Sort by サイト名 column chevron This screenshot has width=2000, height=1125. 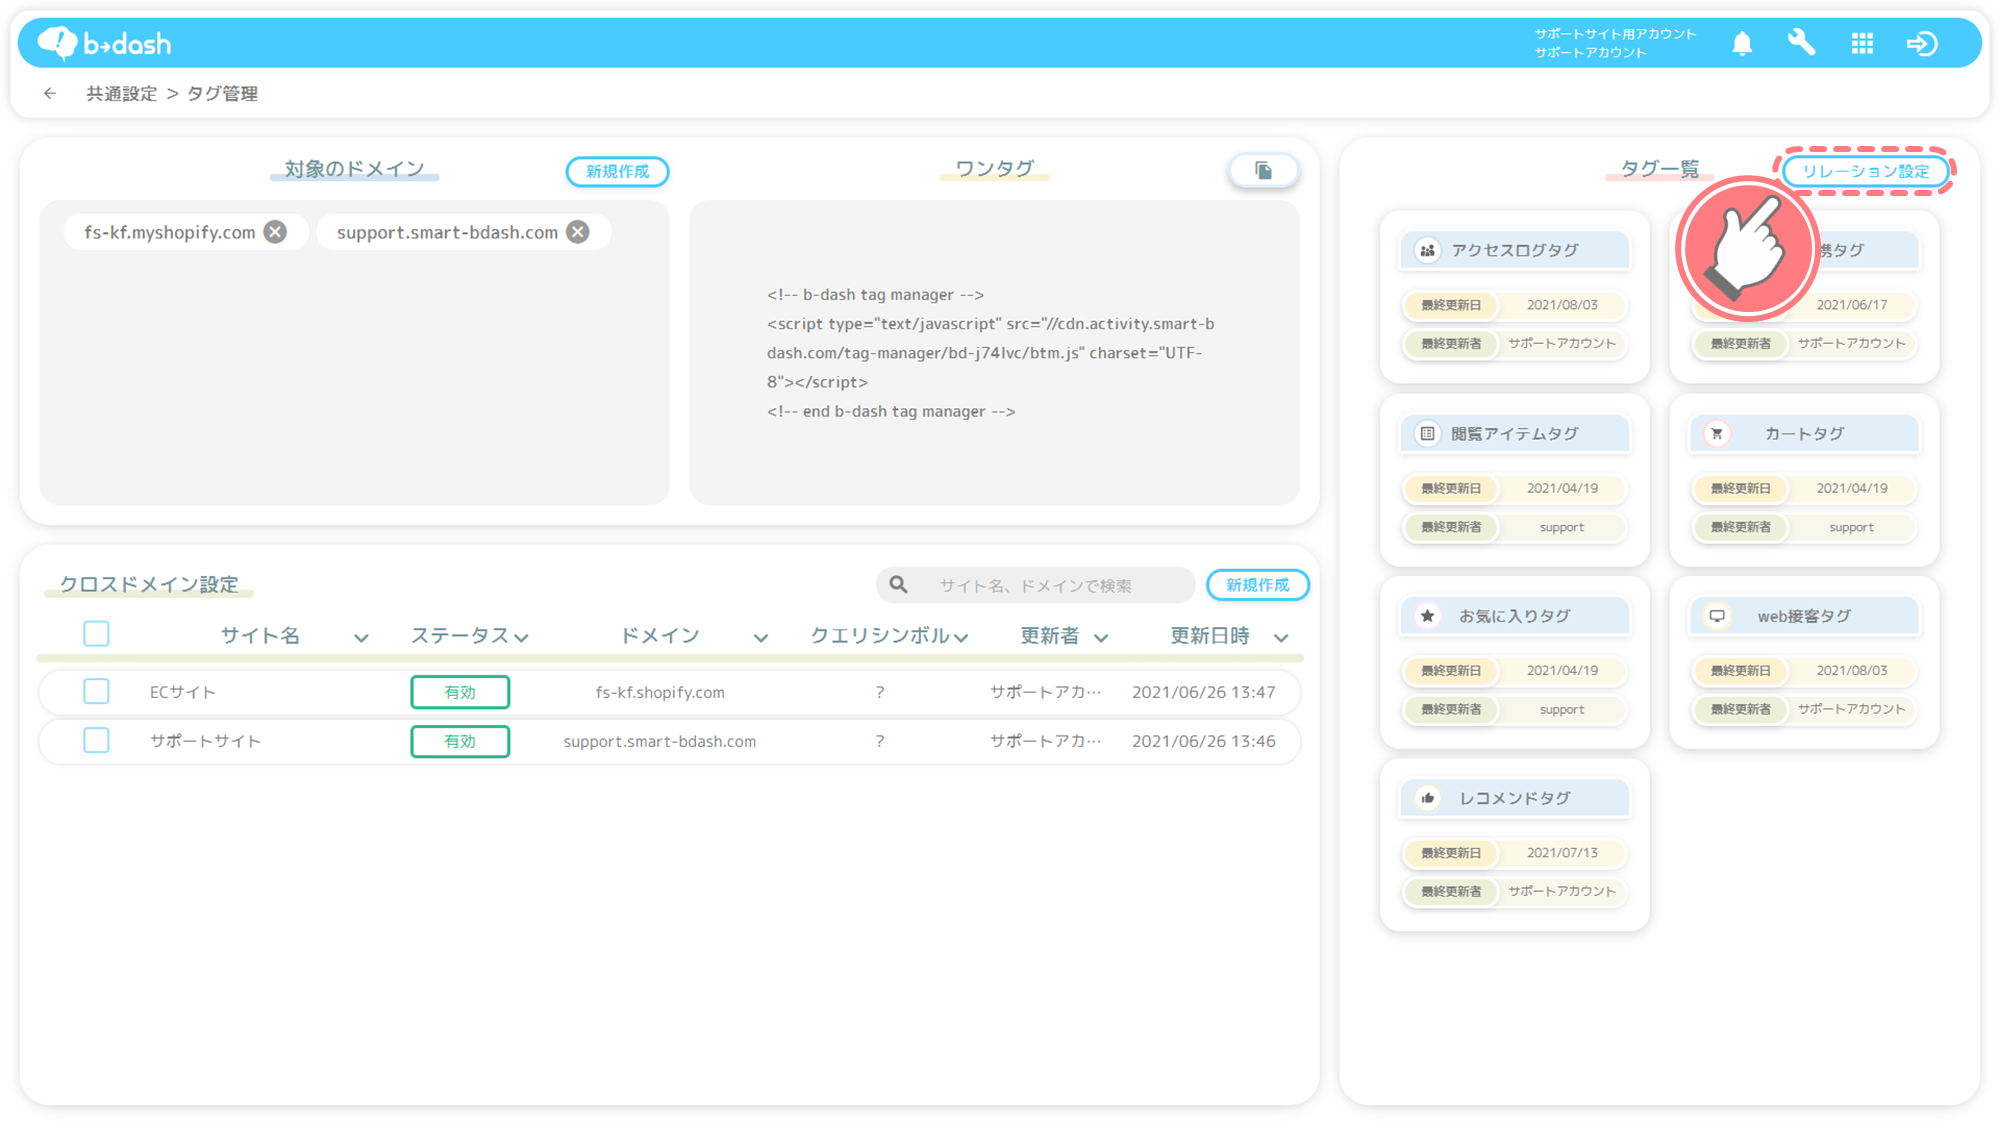pos(361,638)
